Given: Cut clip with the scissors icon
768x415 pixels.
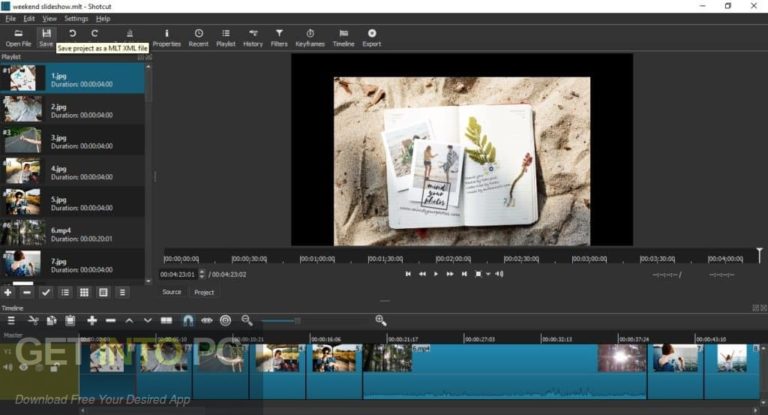Looking at the screenshot, I should pyautogui.click(x=33, y=320).
